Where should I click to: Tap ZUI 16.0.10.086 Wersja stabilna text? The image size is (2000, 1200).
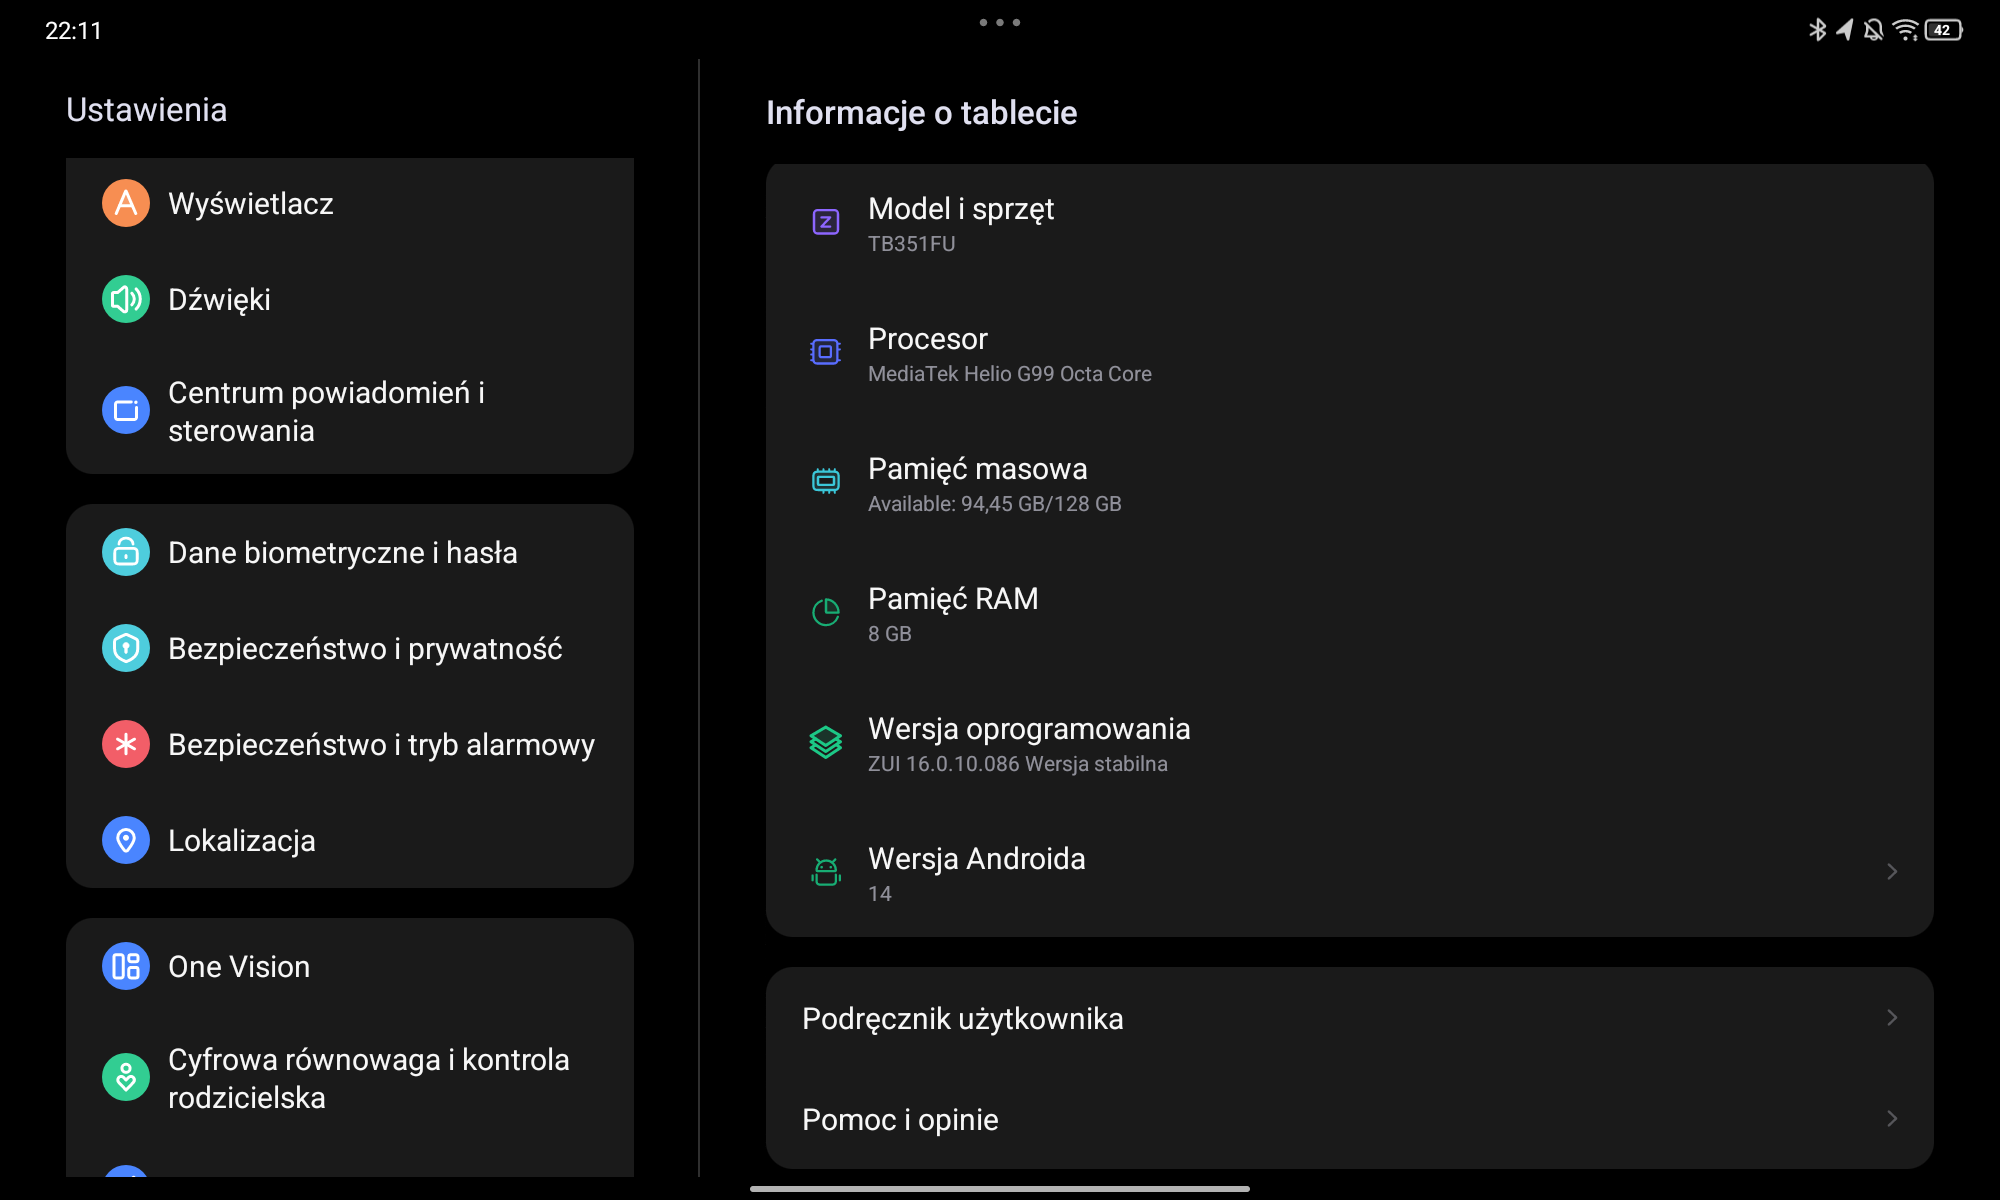(x=1018, y=764)
